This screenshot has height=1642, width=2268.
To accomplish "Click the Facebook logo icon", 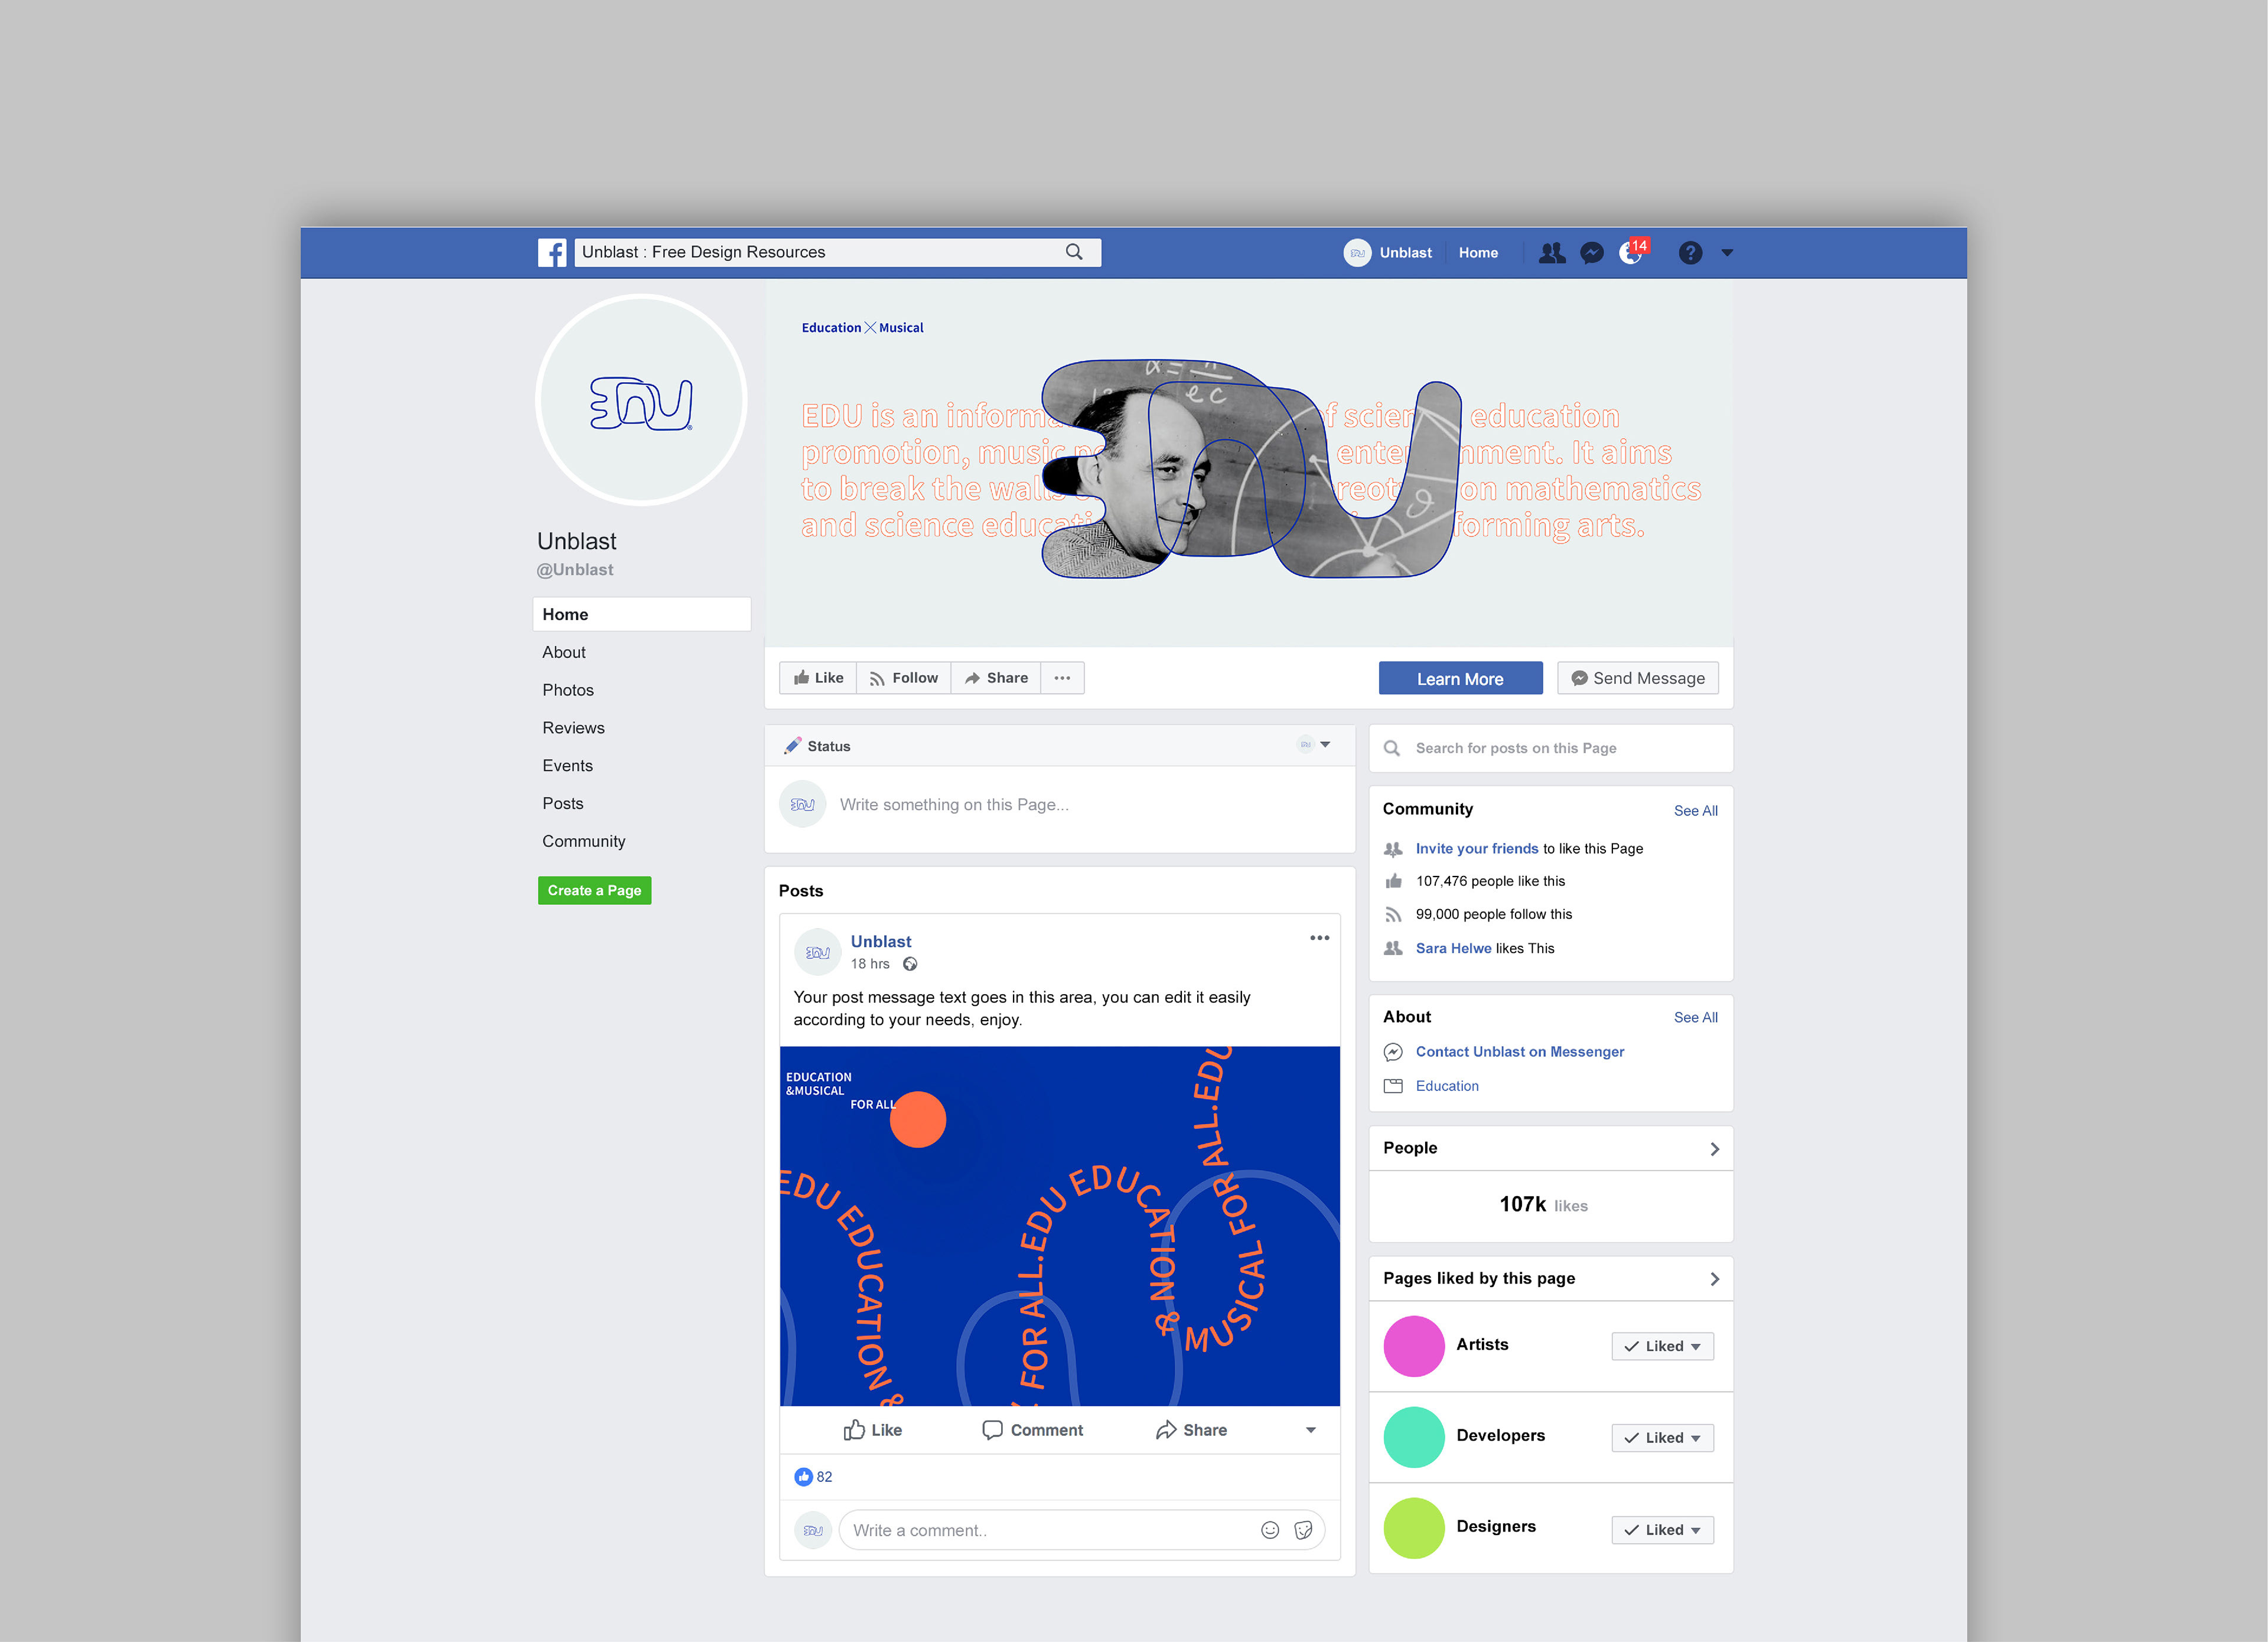I will click(551, 252).
